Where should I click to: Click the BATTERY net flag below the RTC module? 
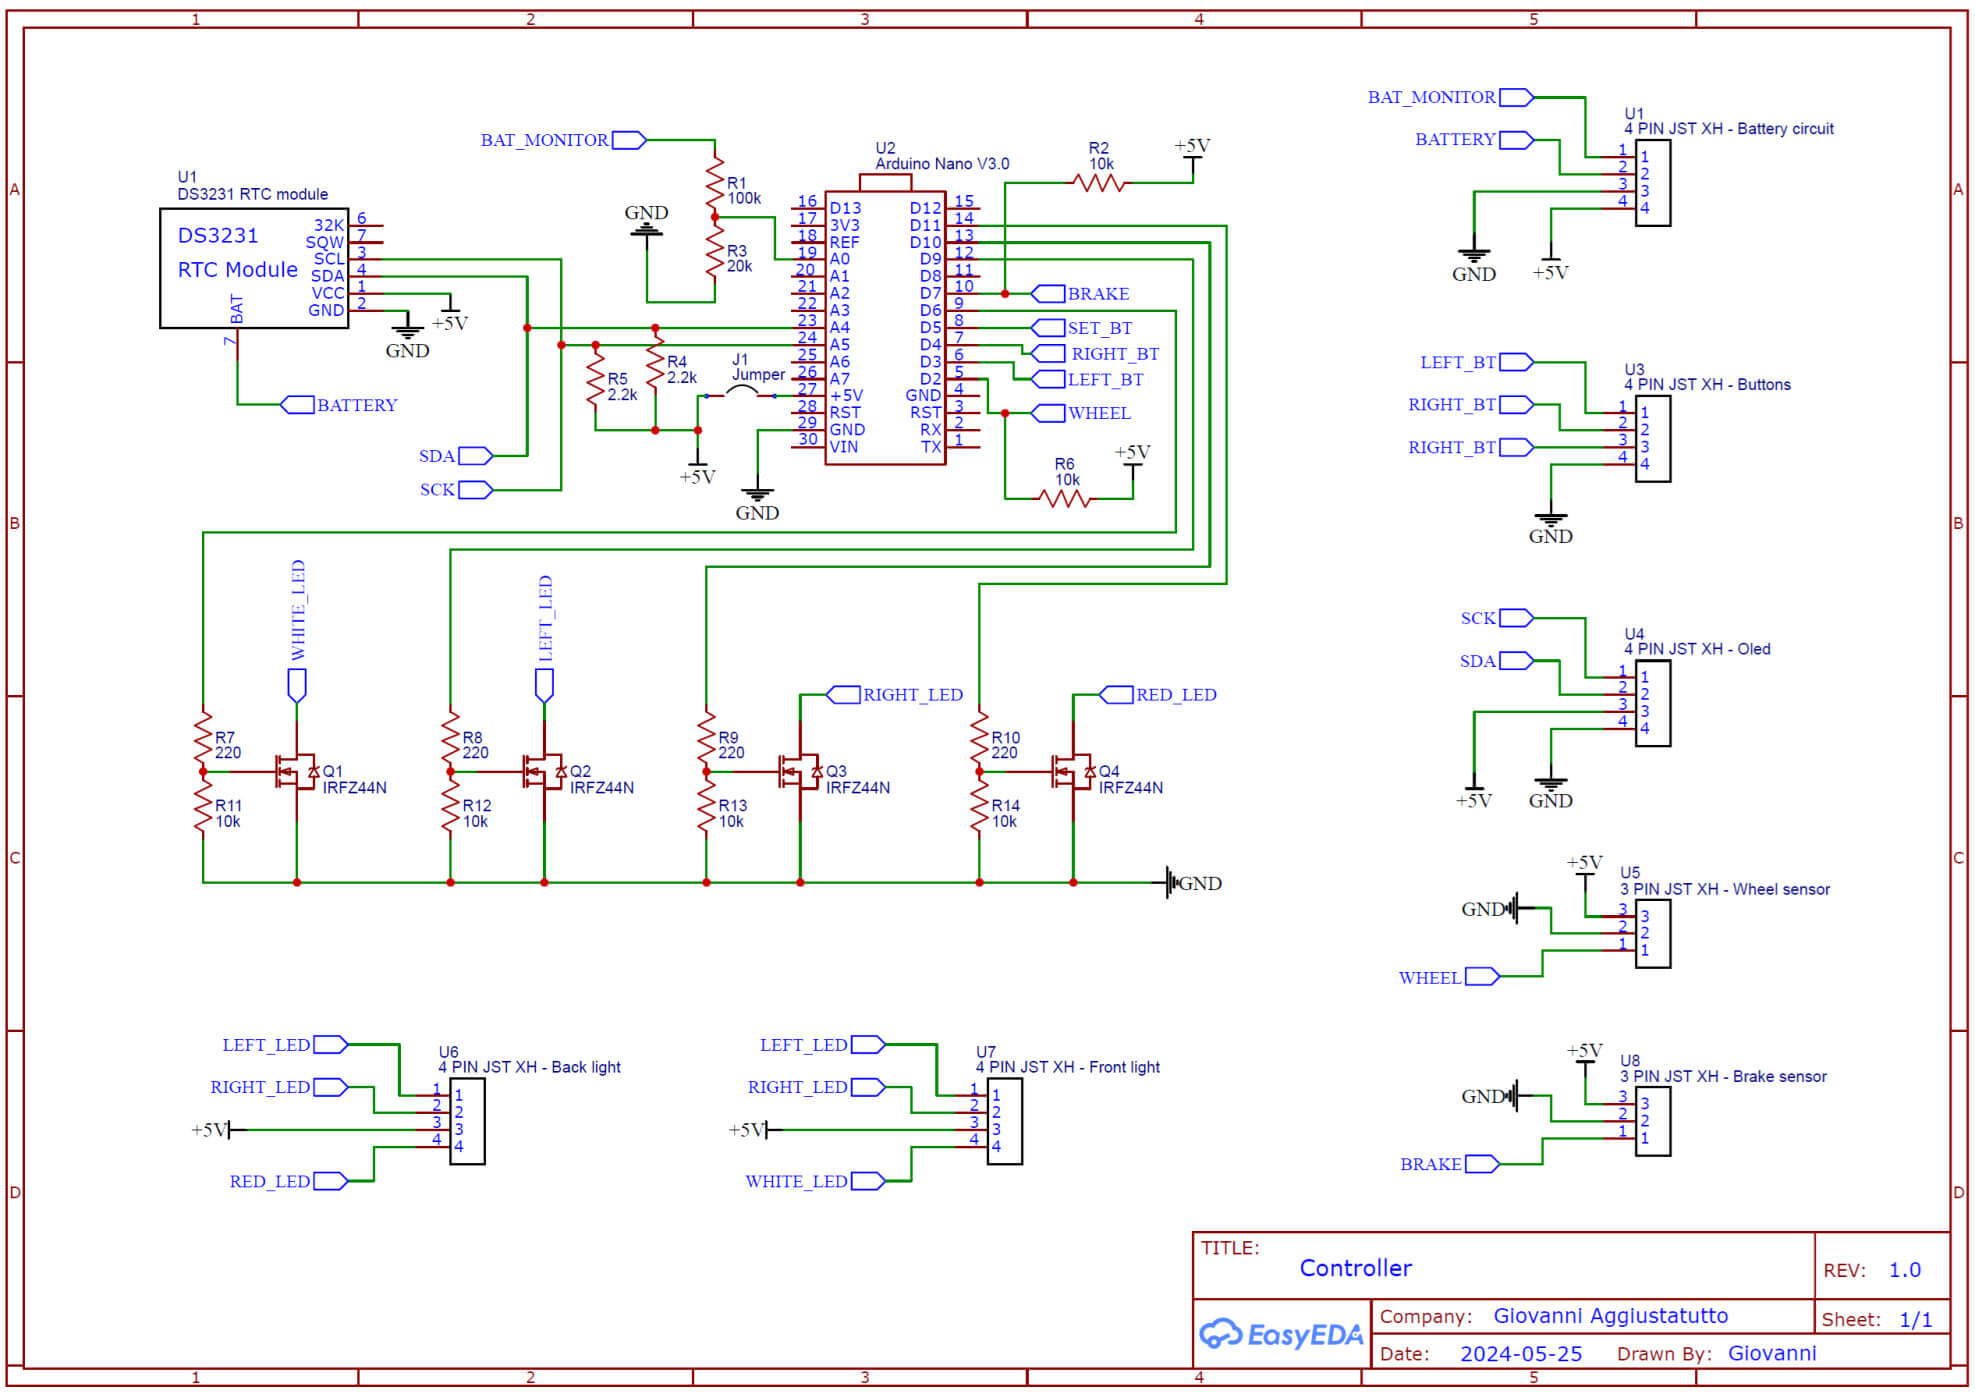pos(339,404)
